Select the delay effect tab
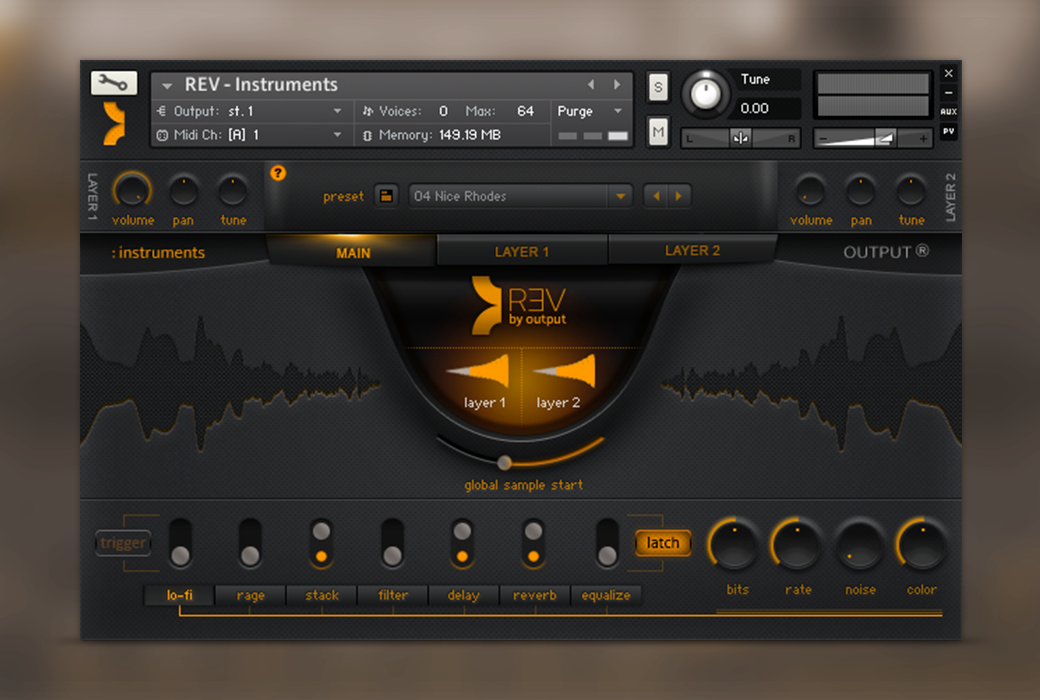 point(464,595)
